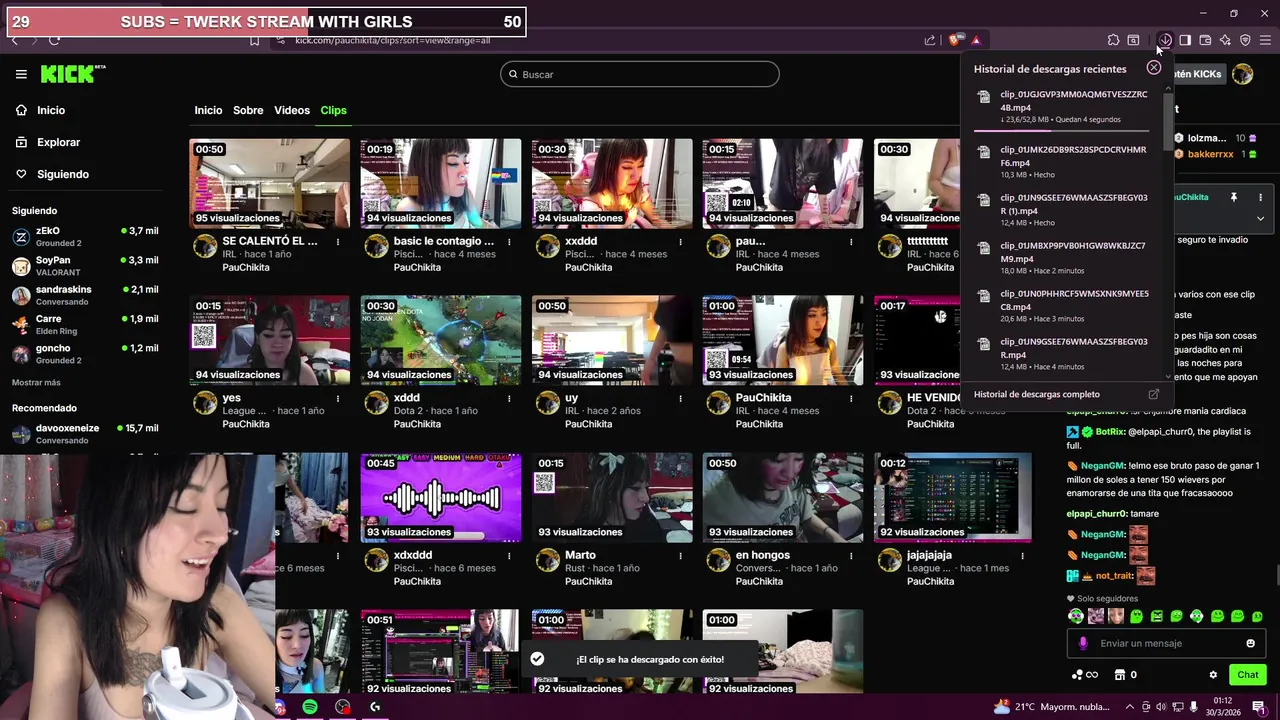Open options menu for xxddd clip
Screen dimensions: 1280x720
681,241
